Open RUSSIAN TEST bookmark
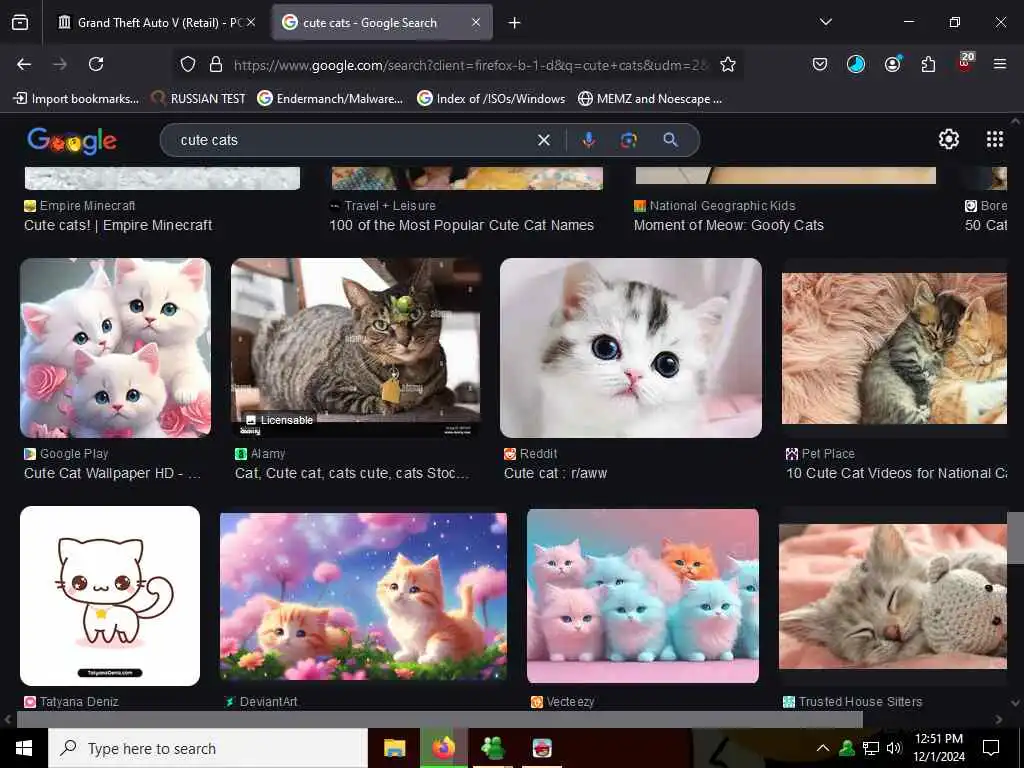The image size is (1024, 768). tap(198, 99)
